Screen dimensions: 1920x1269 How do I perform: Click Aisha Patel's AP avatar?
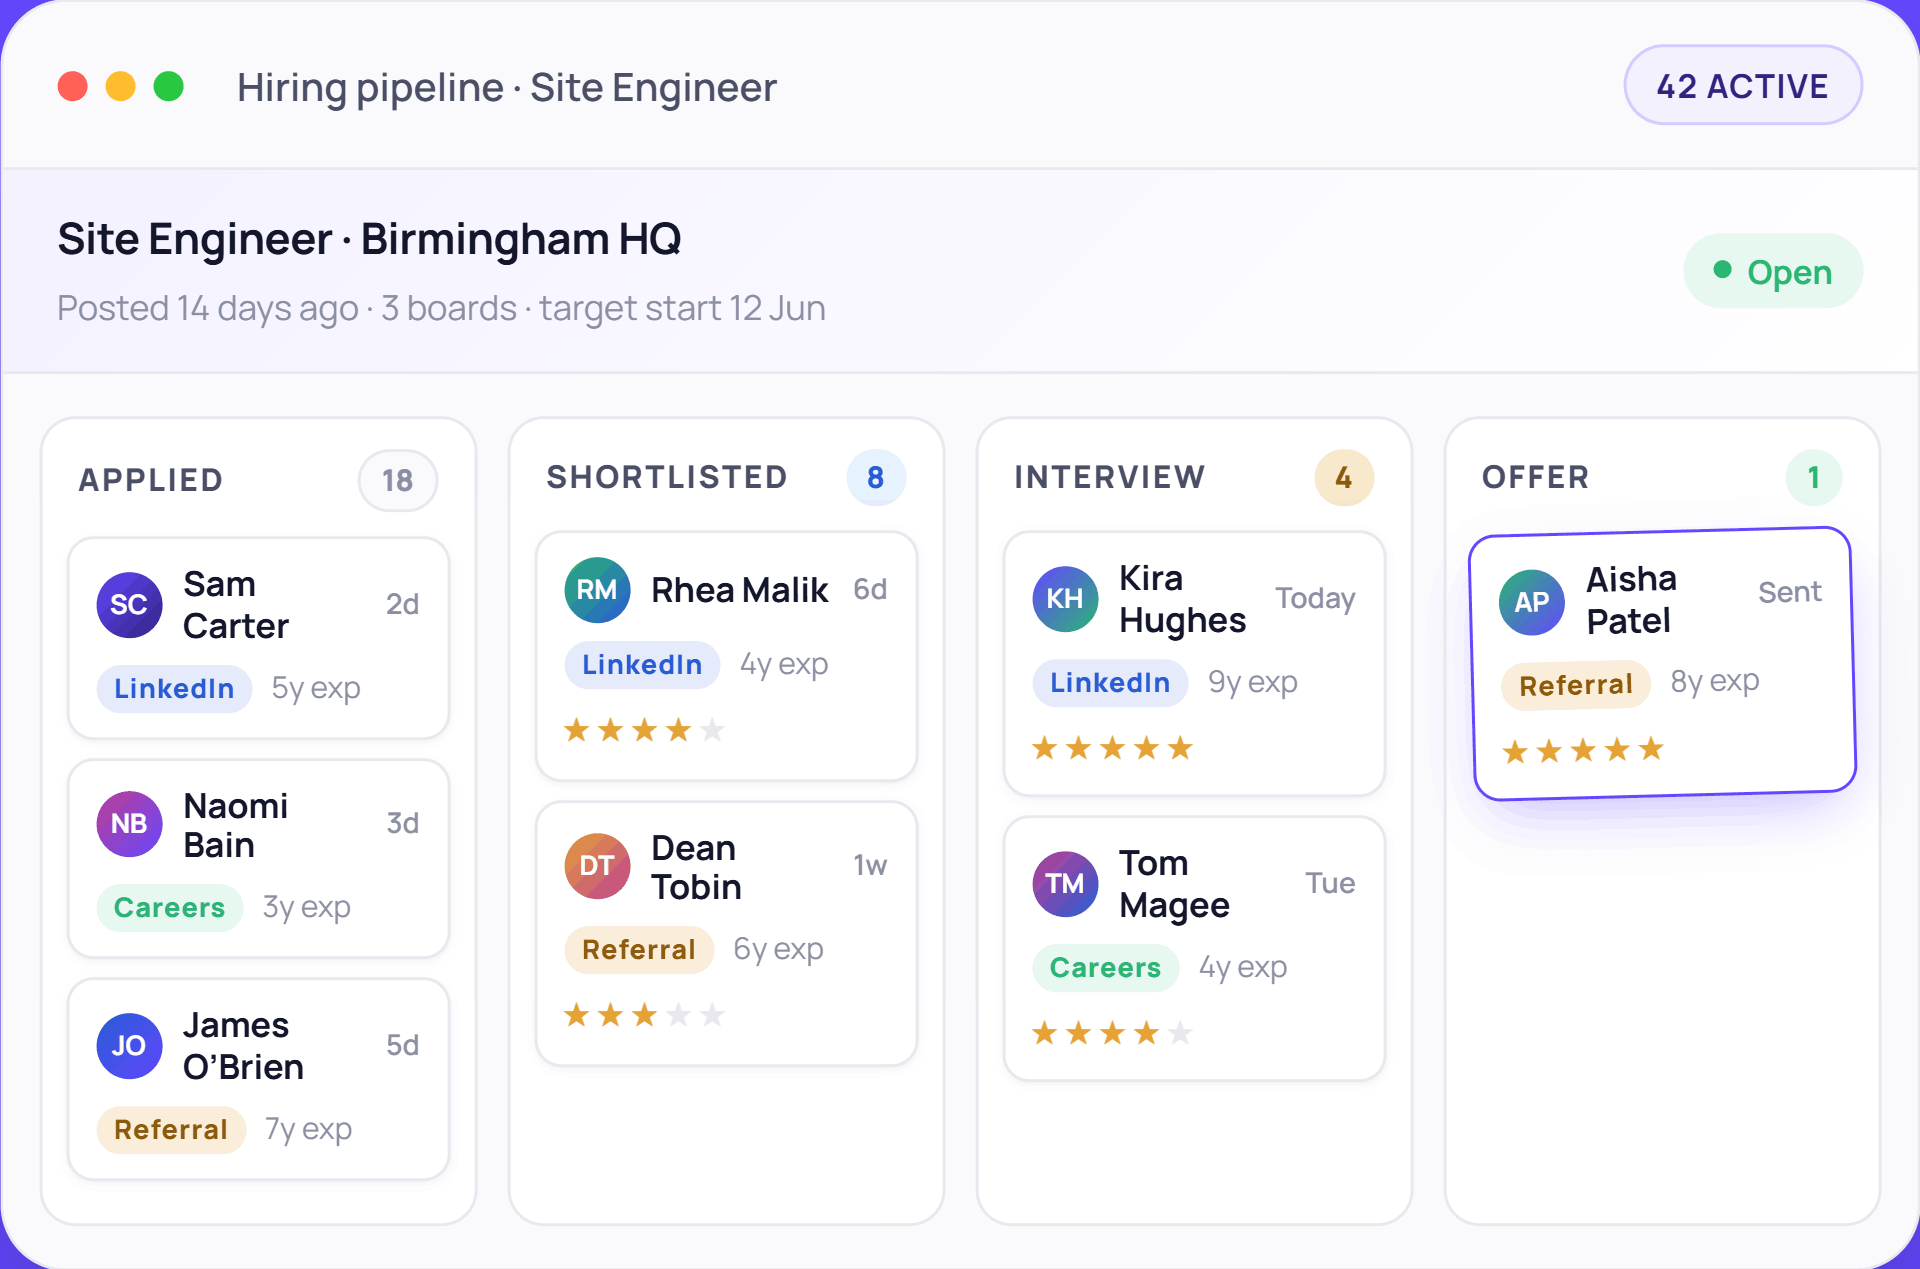coord(1532,602)
